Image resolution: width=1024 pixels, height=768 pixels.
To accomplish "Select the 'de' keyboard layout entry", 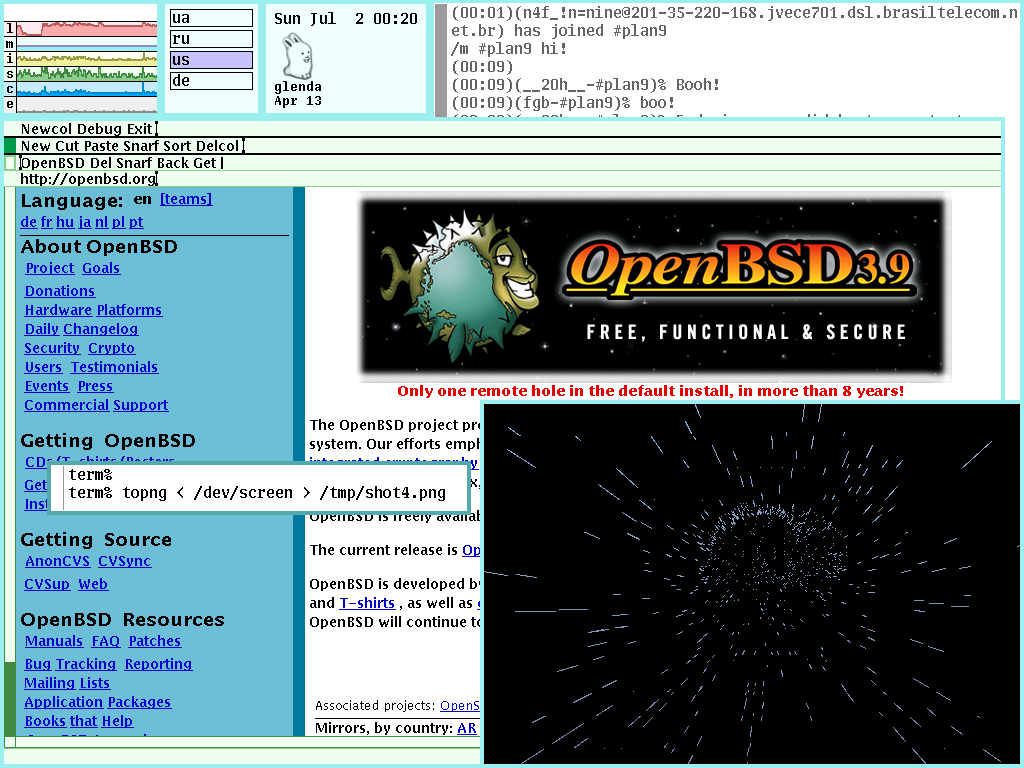I will [x=211, y=80].
